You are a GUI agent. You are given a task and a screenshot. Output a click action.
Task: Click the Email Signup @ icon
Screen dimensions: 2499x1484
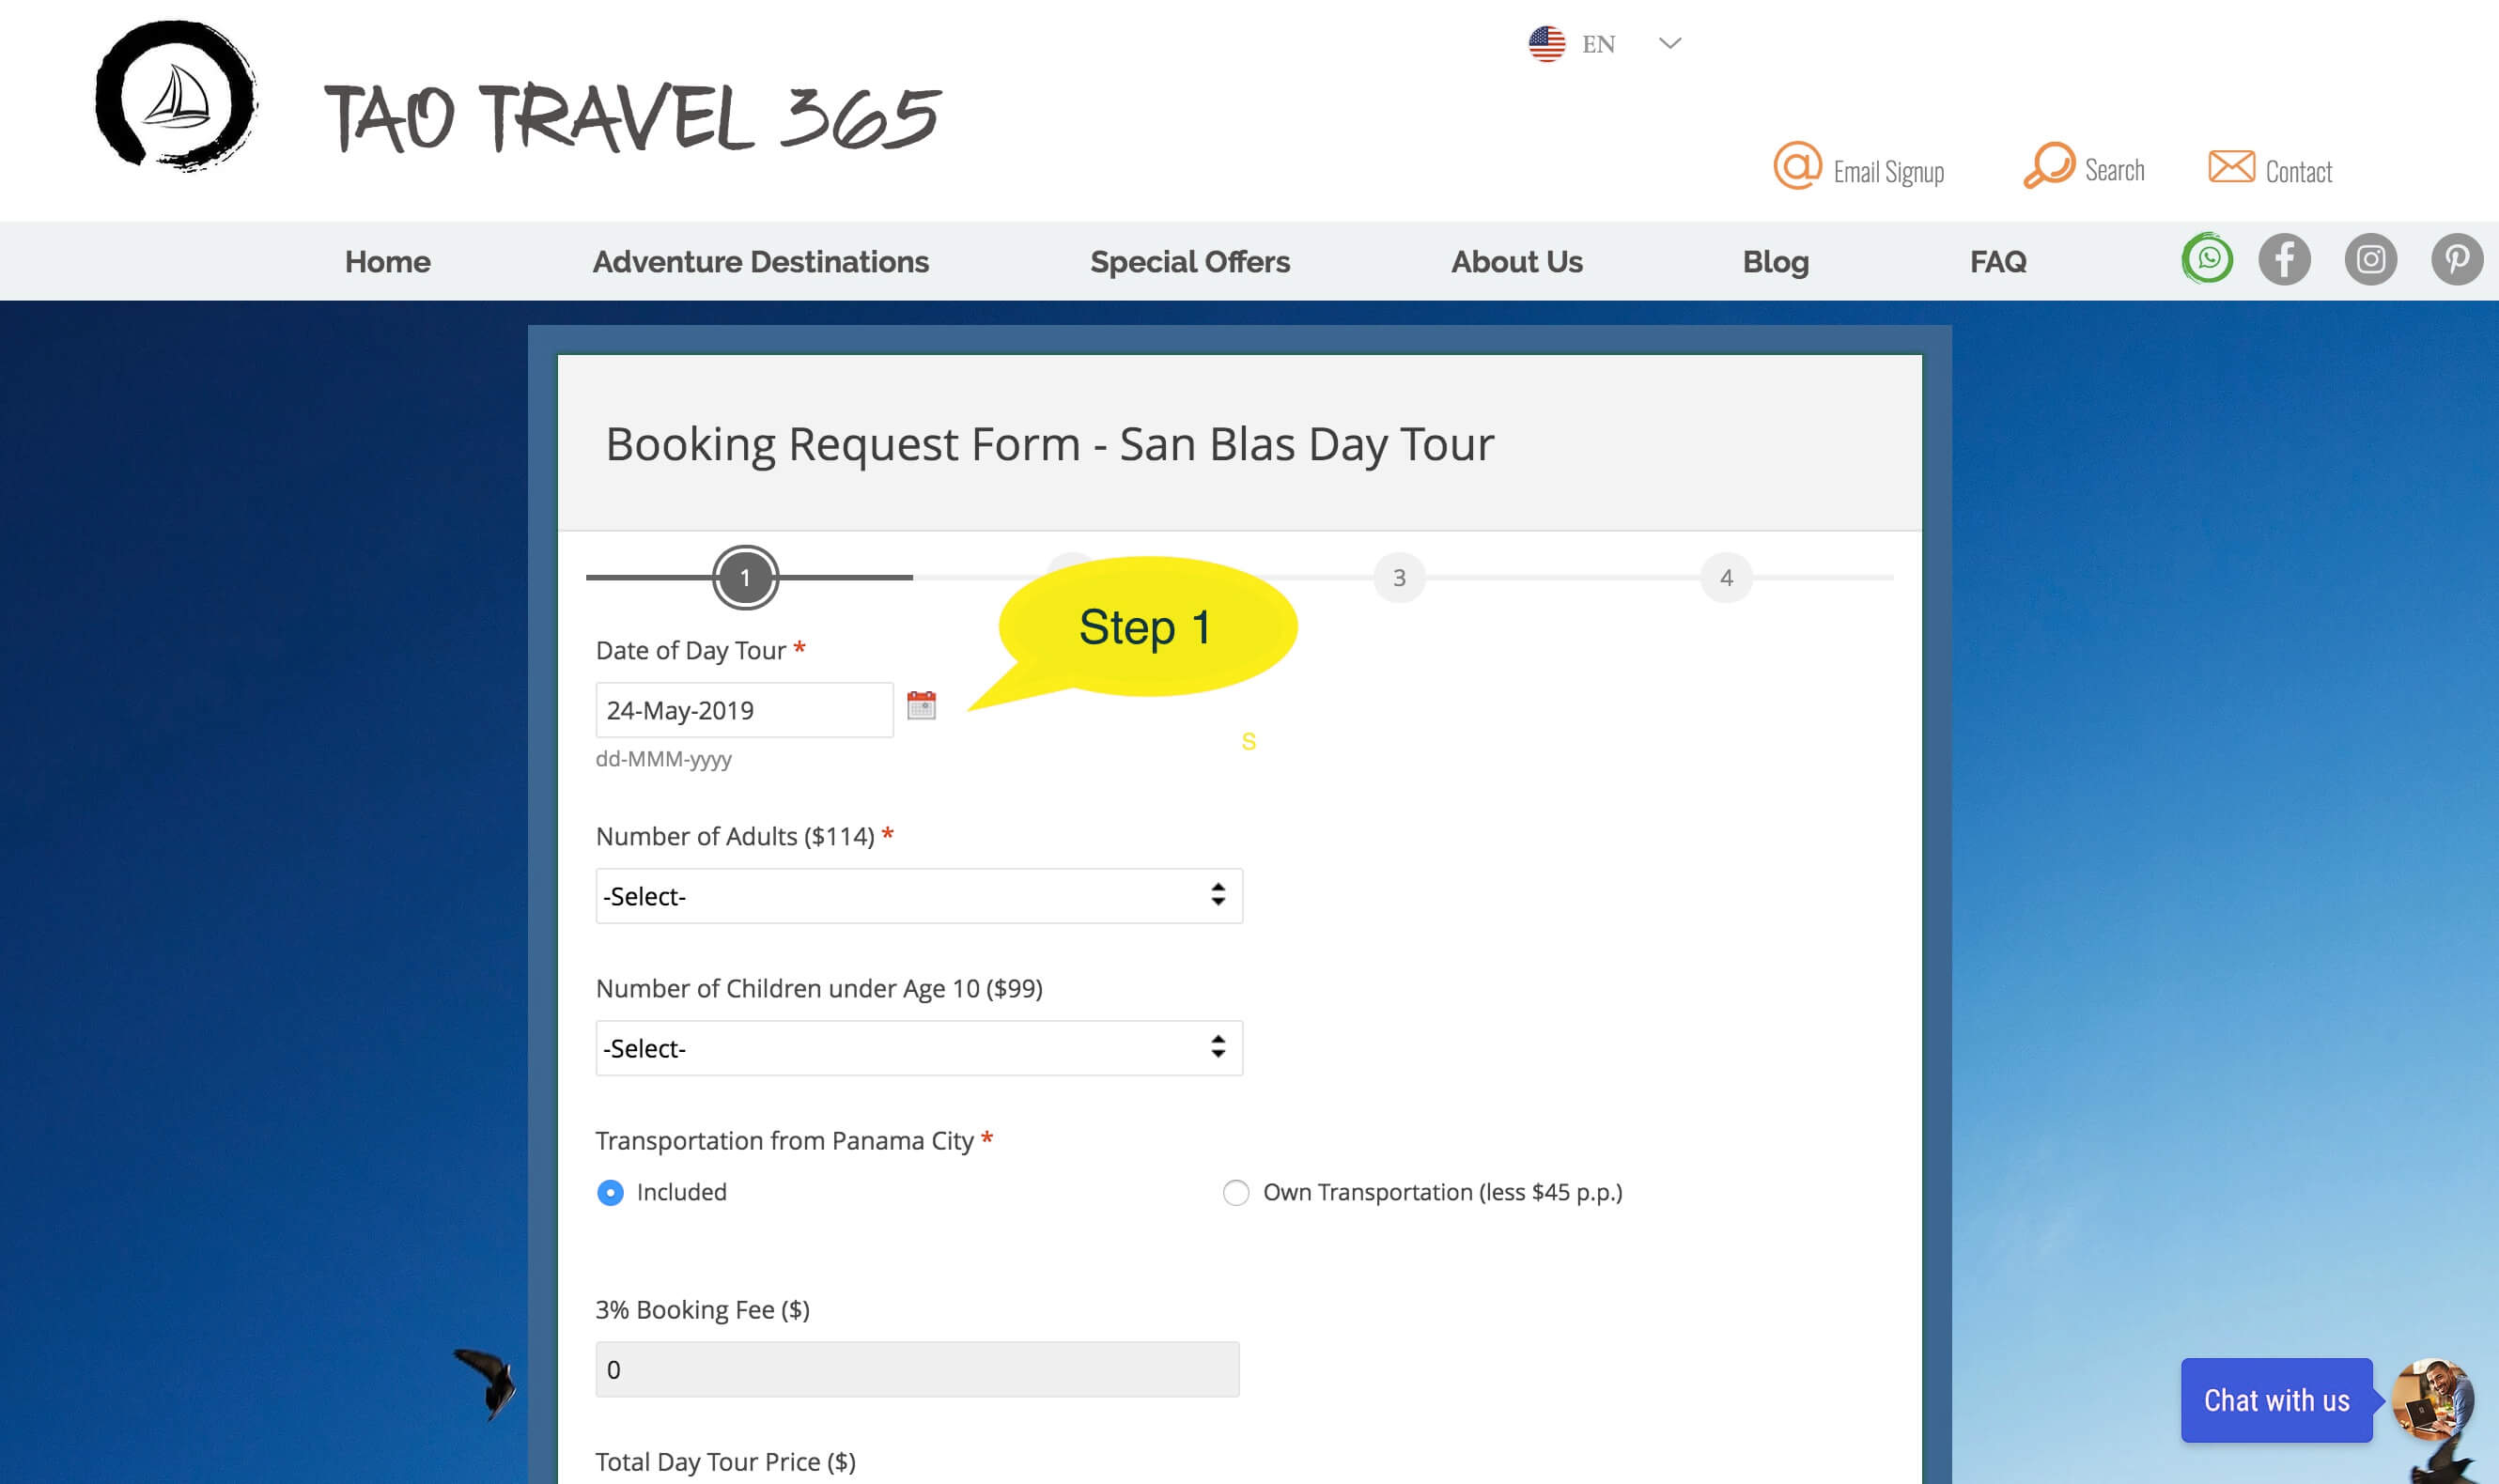tap(1797, 165)
